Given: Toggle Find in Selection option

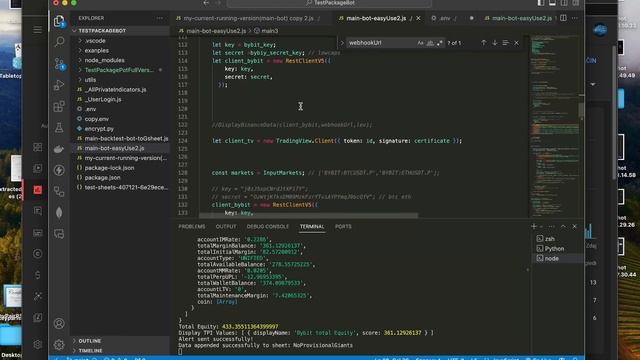Looking at the screenshot, I should pos(506,42).
